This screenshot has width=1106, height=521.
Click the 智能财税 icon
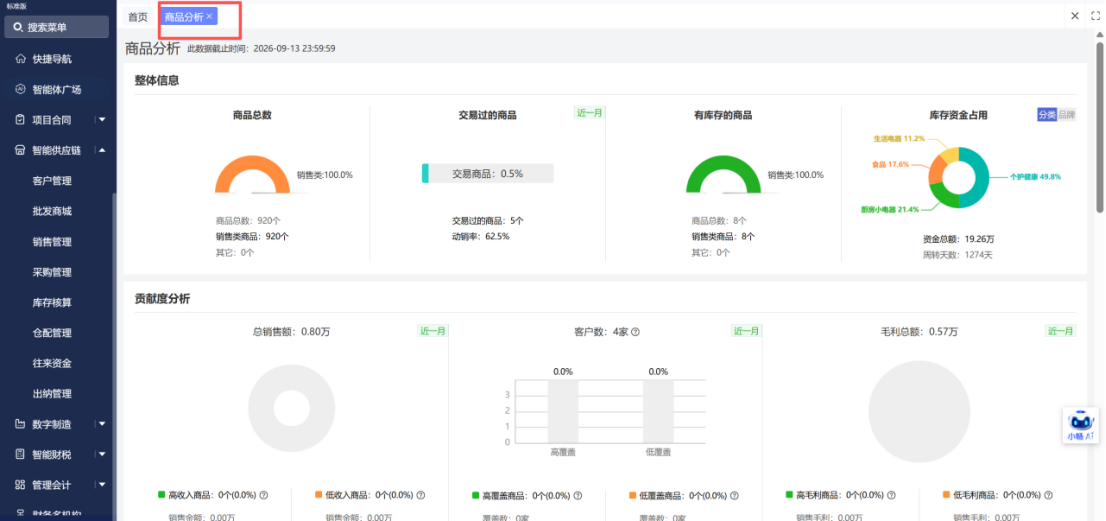point(20,455)
